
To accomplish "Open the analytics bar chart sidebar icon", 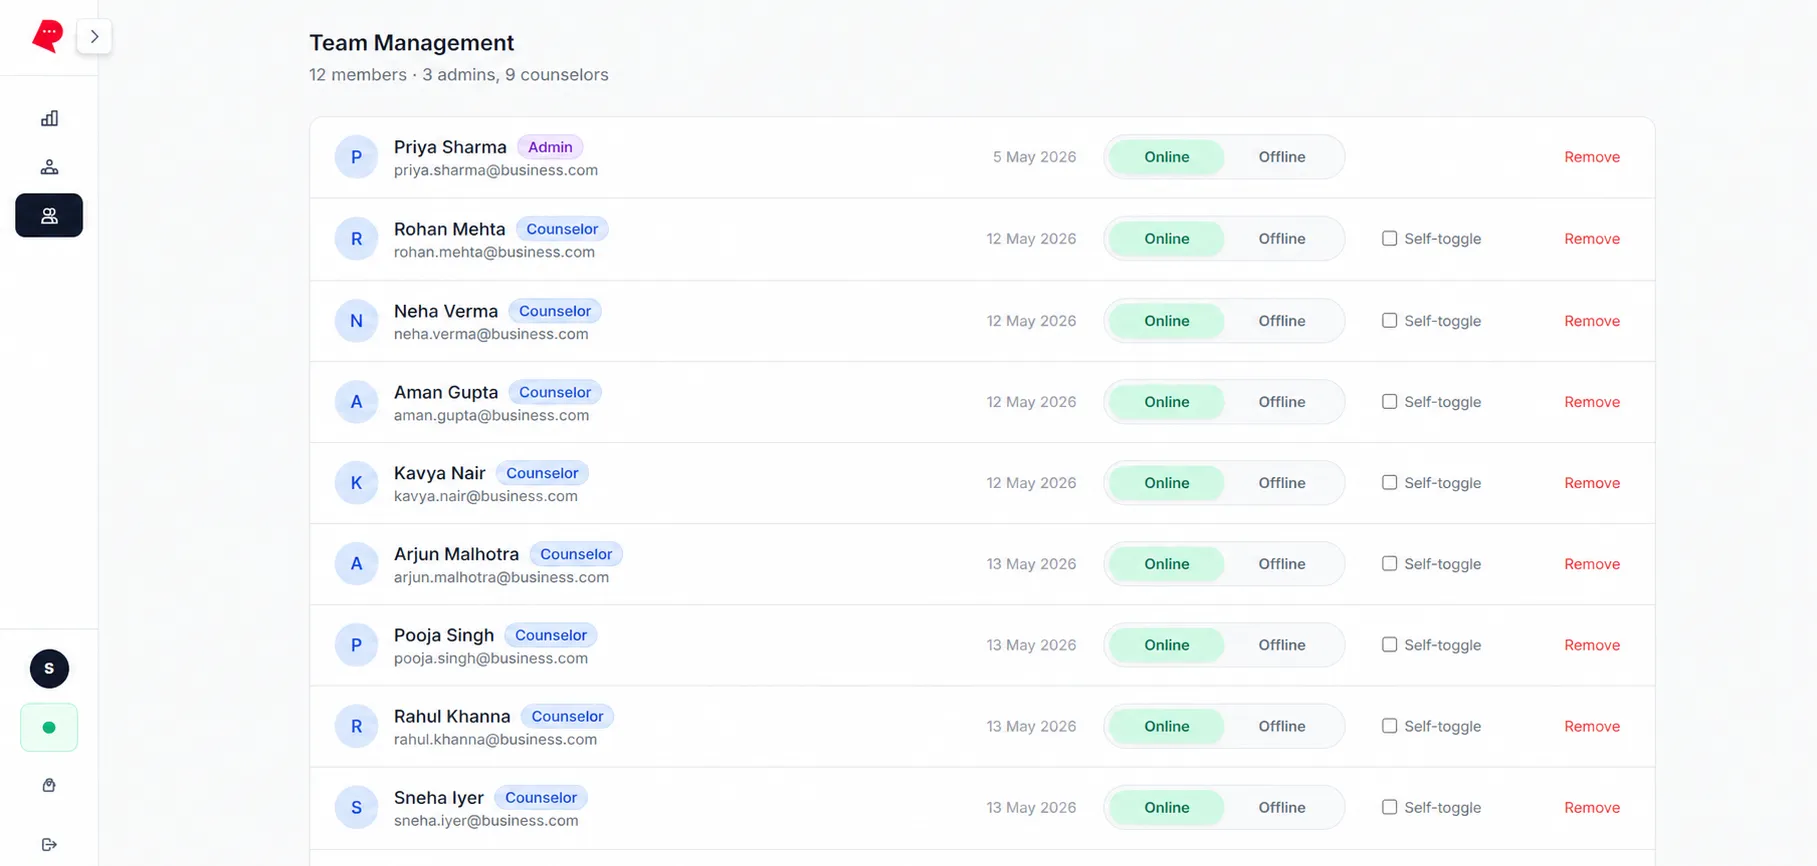I will pyautogui.click(x=49, y=118).
